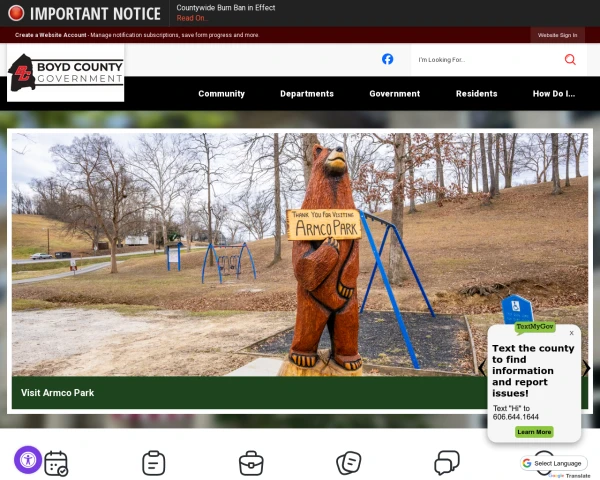This screenshot has width=600, height=480.
Task: Open the clipboard quick link icon
Action: coord(154,463)
